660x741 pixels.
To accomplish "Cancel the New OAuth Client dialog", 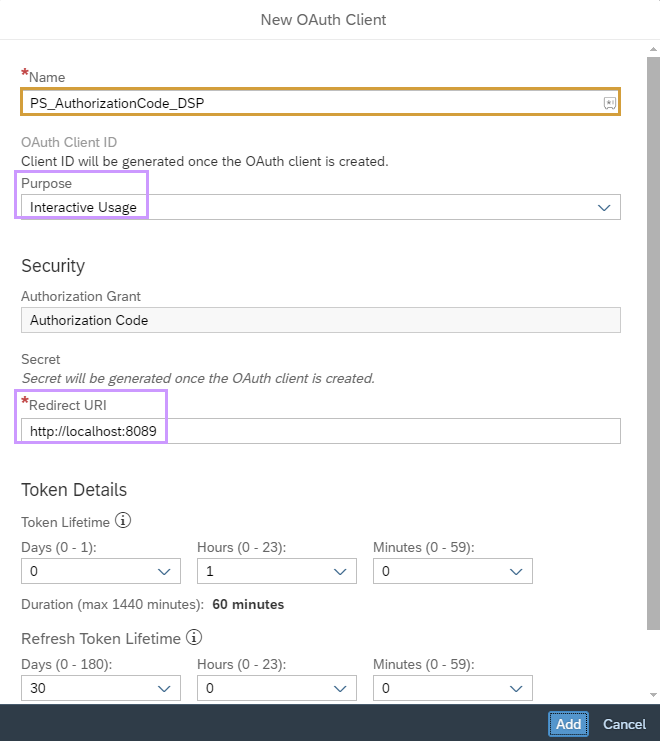I will 624,724.
